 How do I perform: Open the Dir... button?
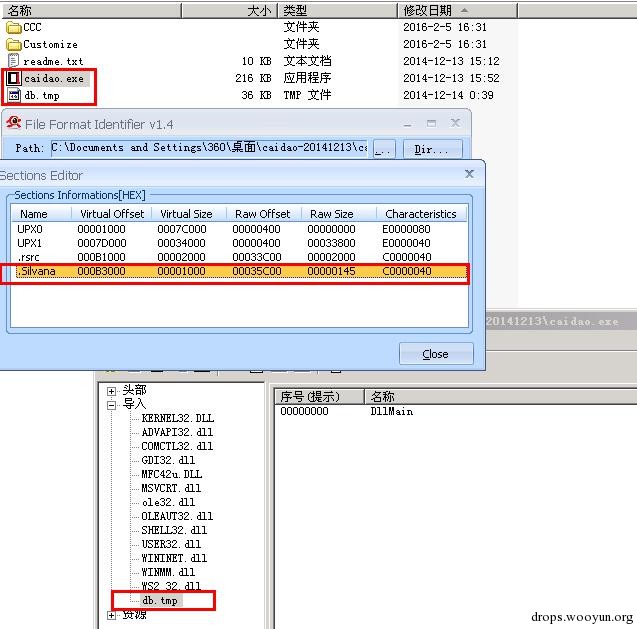click(x=433, y=149)
